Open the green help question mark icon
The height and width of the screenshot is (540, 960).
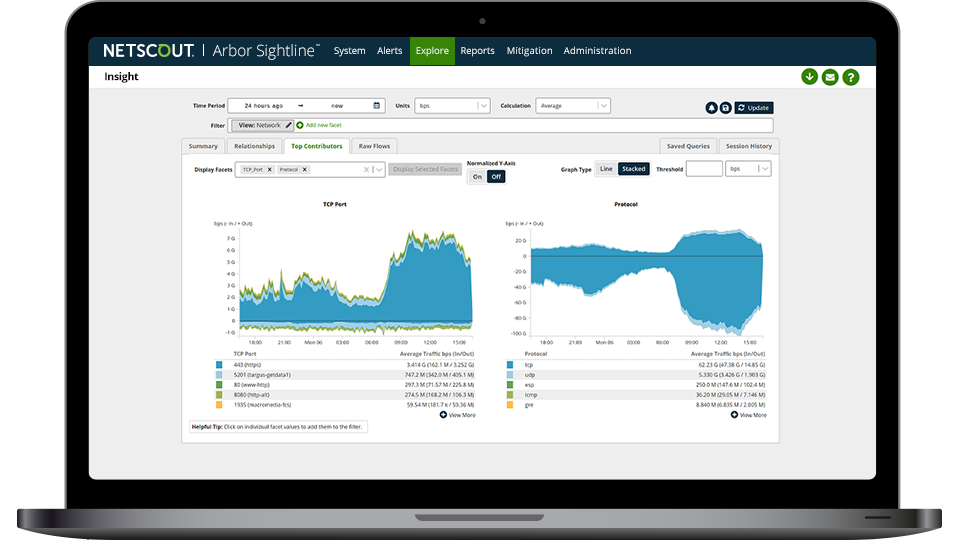click(x=850, y=77)
